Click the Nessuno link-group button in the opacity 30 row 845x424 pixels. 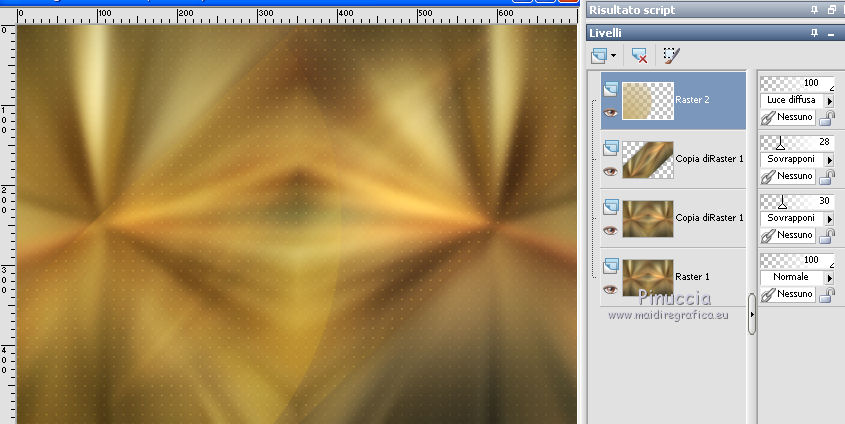(788, 235)
